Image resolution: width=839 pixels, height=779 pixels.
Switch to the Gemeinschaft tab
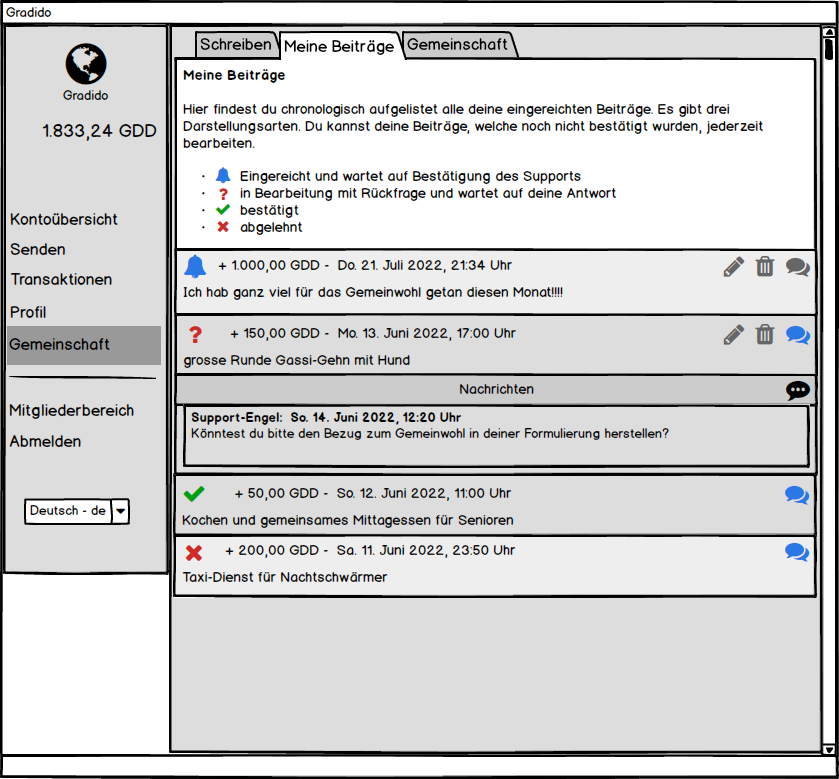click(458, 45)
